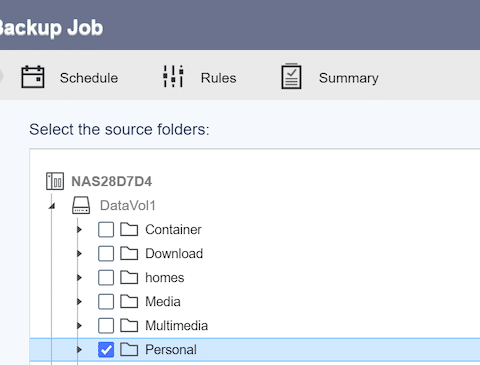Click the Rules sliders icon
The image size is (480, 365).
coord(173,76)
